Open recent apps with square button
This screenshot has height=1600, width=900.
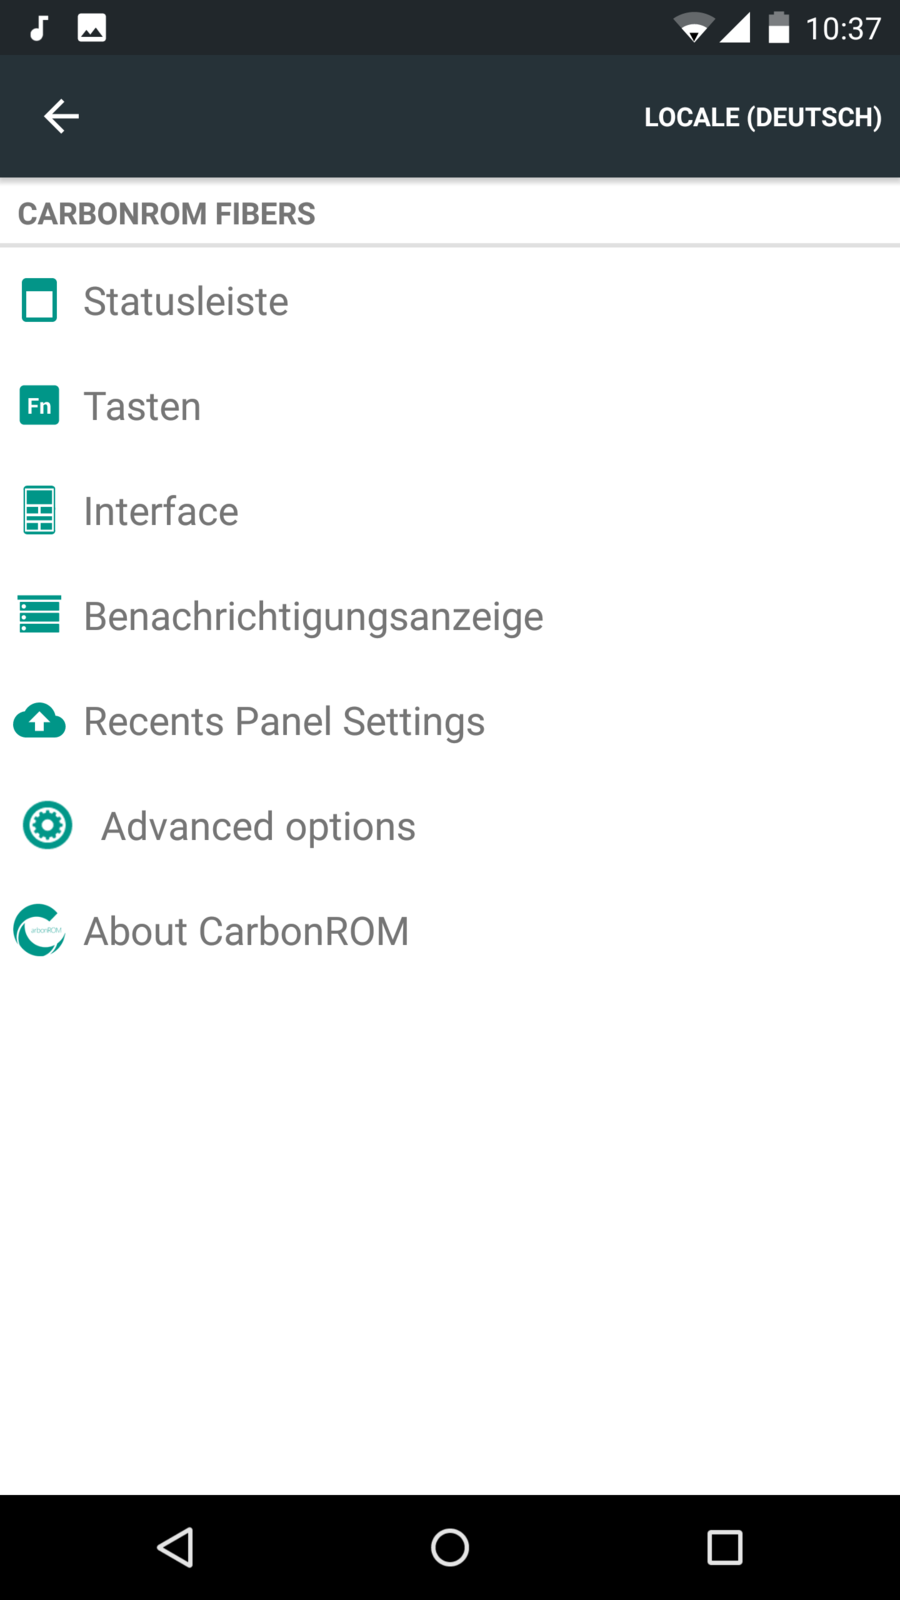coord(724,1547)
